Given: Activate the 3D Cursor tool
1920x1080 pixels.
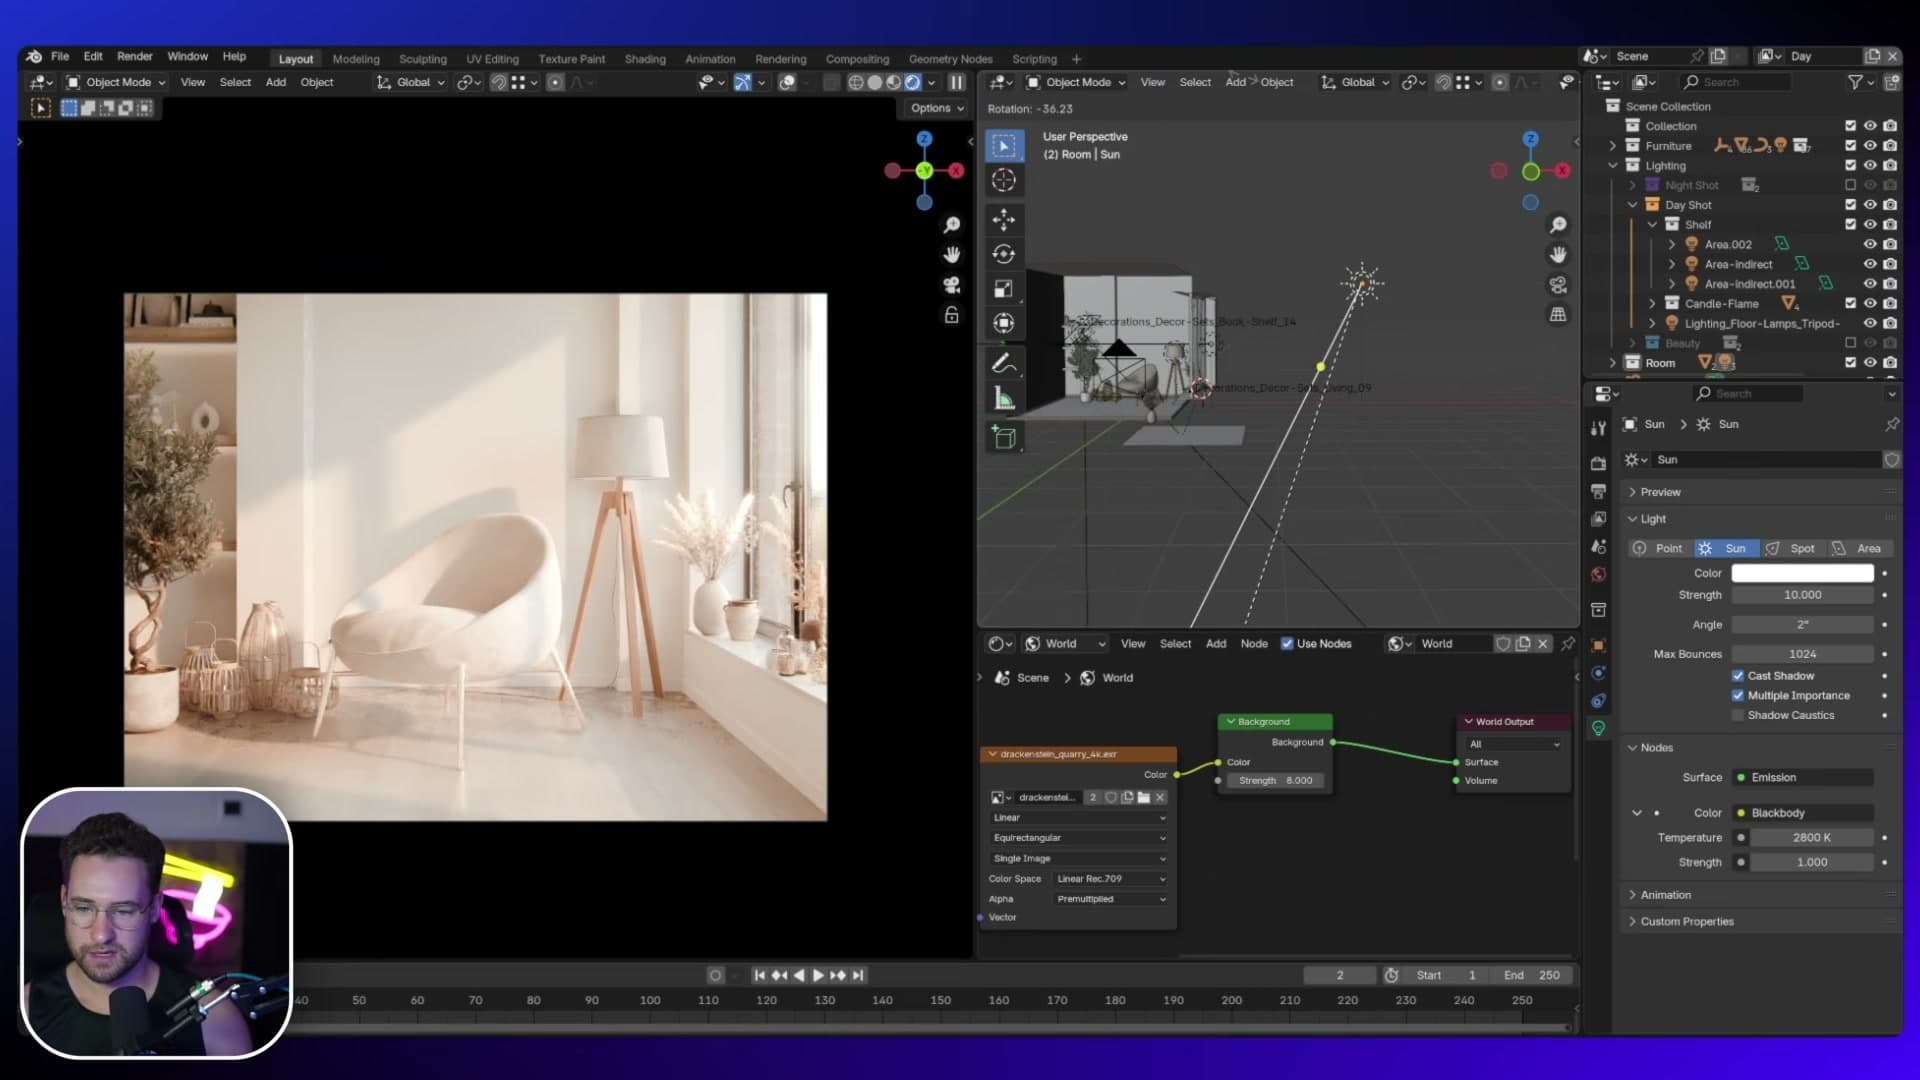Looking at the screenshot, I should pyautogui.click(x=1004, y=180).
